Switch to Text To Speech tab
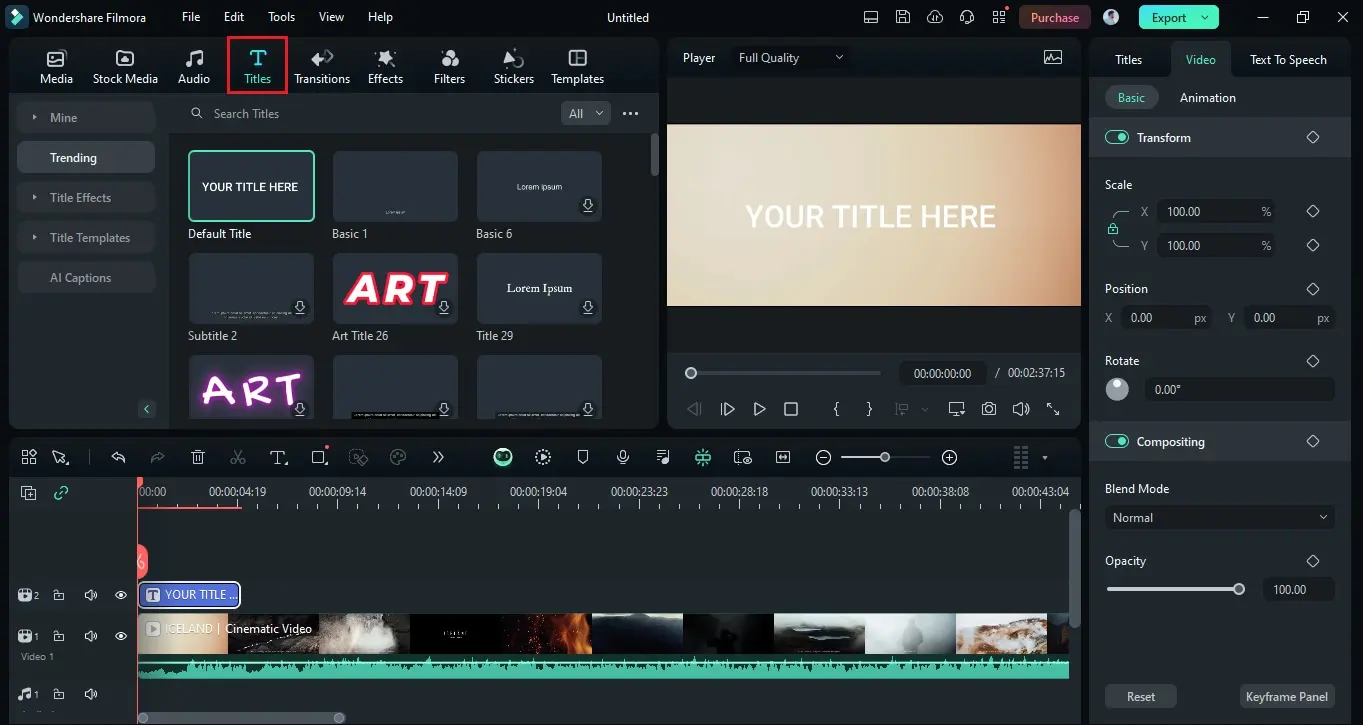The image size is (1363, 725). (x=1288, y=60)
